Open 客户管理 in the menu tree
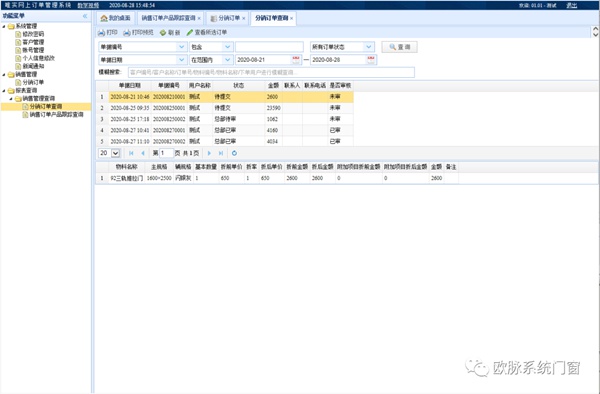 [33, 42]
